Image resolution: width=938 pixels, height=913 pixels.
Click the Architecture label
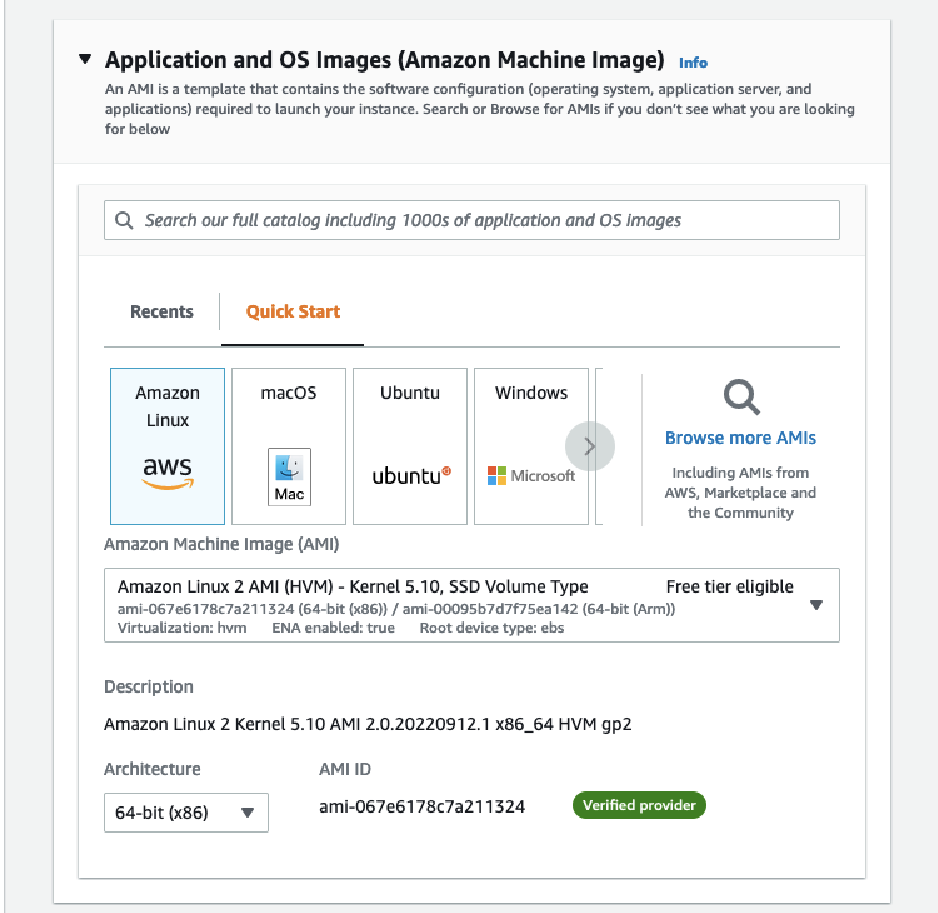click(152, 769)
